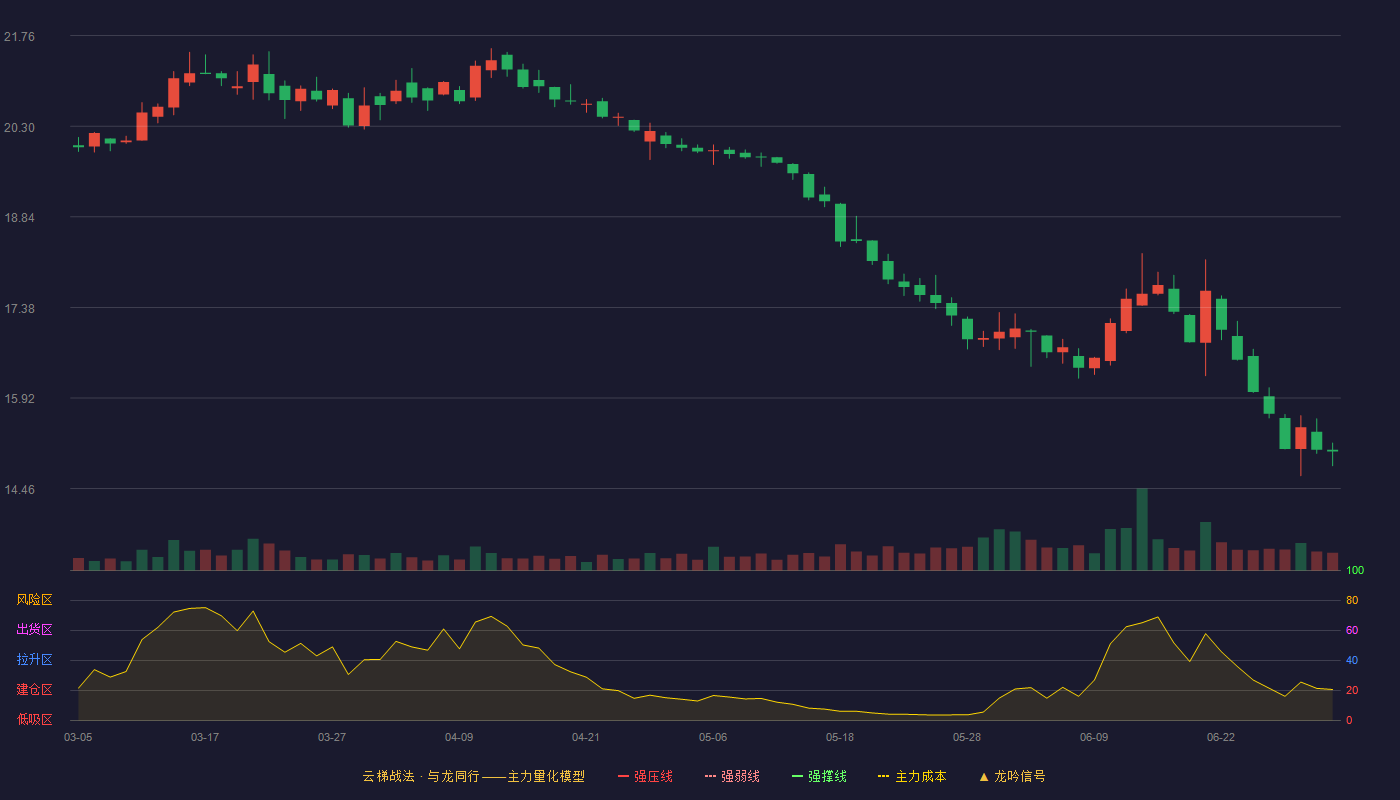Click the 04-21 date label
Viewport: 1400px width, 800px height.
[586, 737]
